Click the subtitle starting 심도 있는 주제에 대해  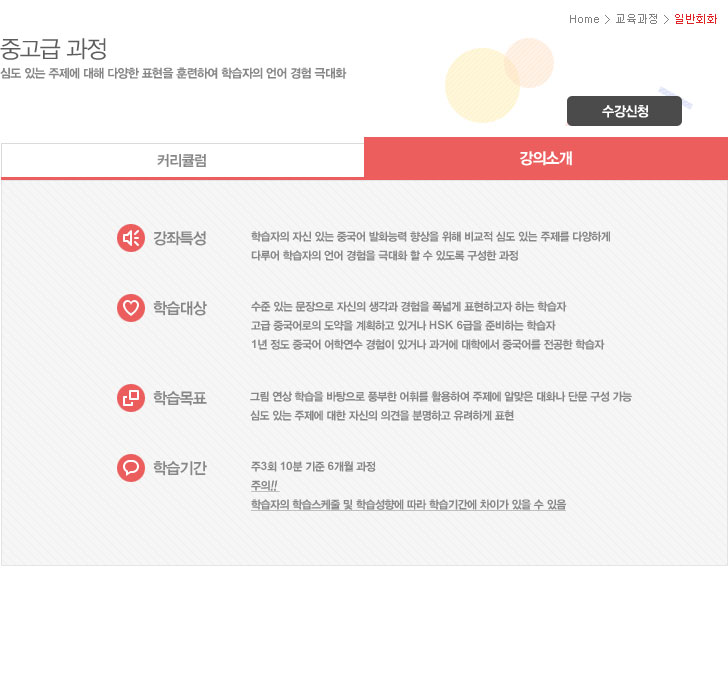pos(173,73)
